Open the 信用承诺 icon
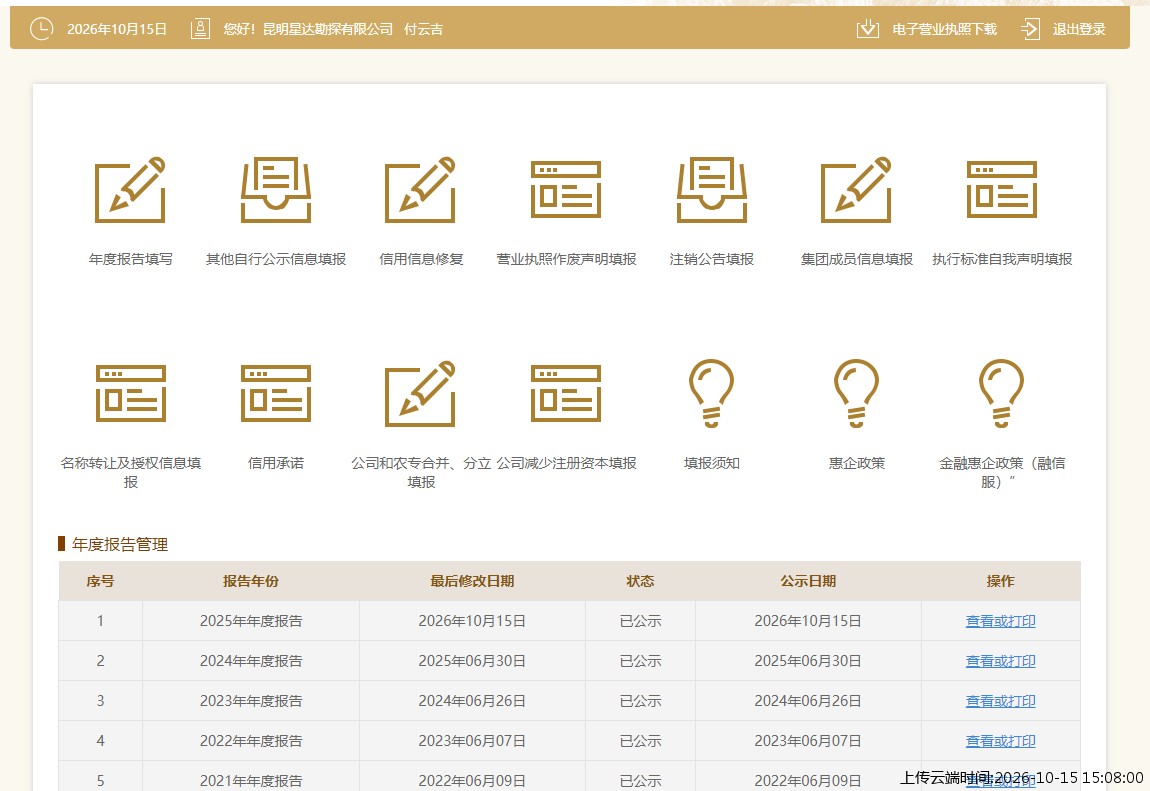This screenshot has height=791, width=1150. click(x=276, y=394)
